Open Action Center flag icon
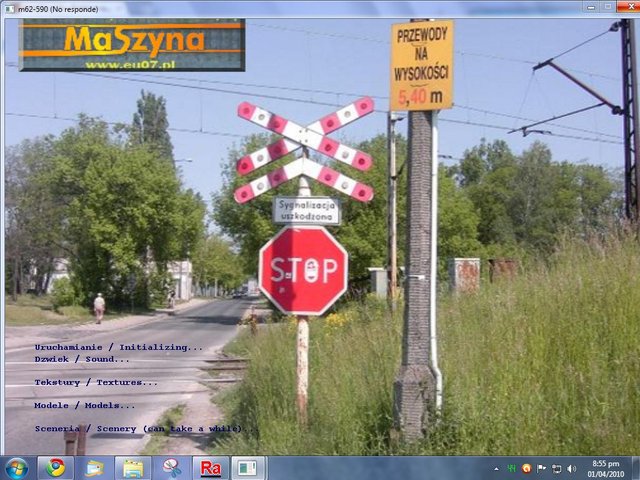Viewport: 640px width, 480px height. (x=541, y=468)
